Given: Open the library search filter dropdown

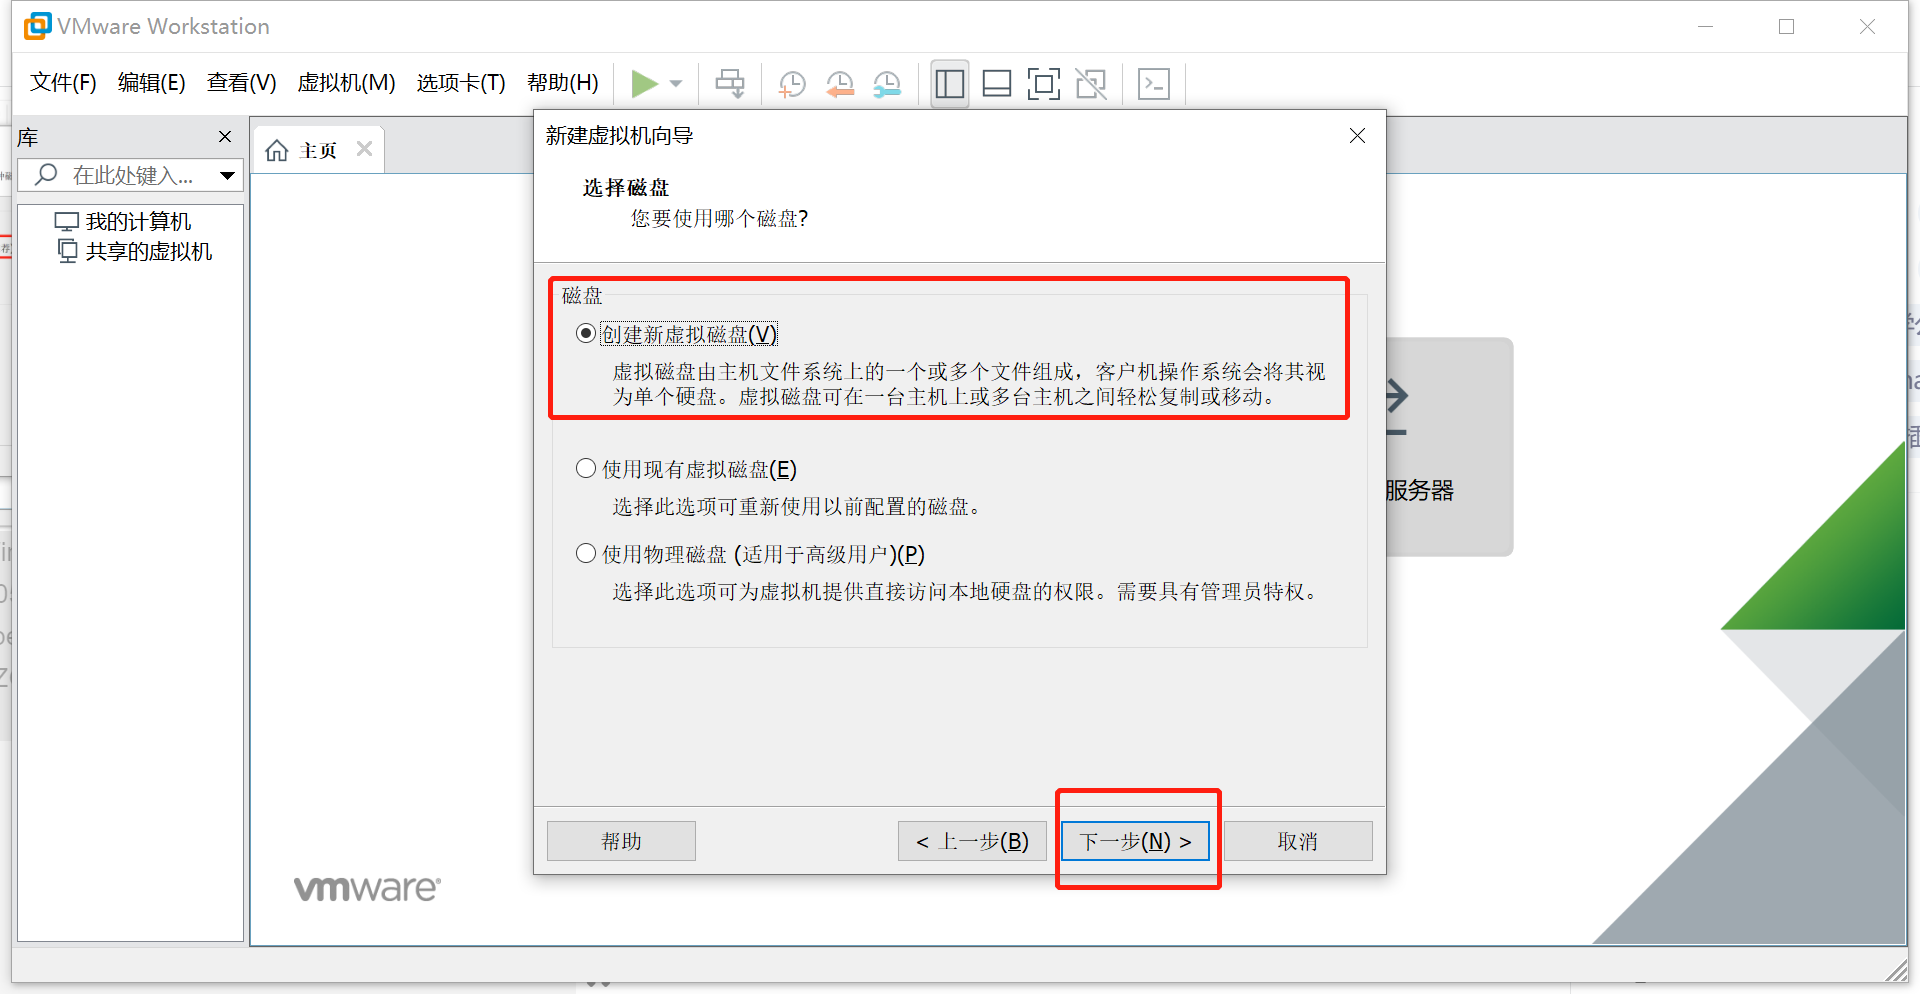Looking at the screenshot, I should (x=228, y=175).
